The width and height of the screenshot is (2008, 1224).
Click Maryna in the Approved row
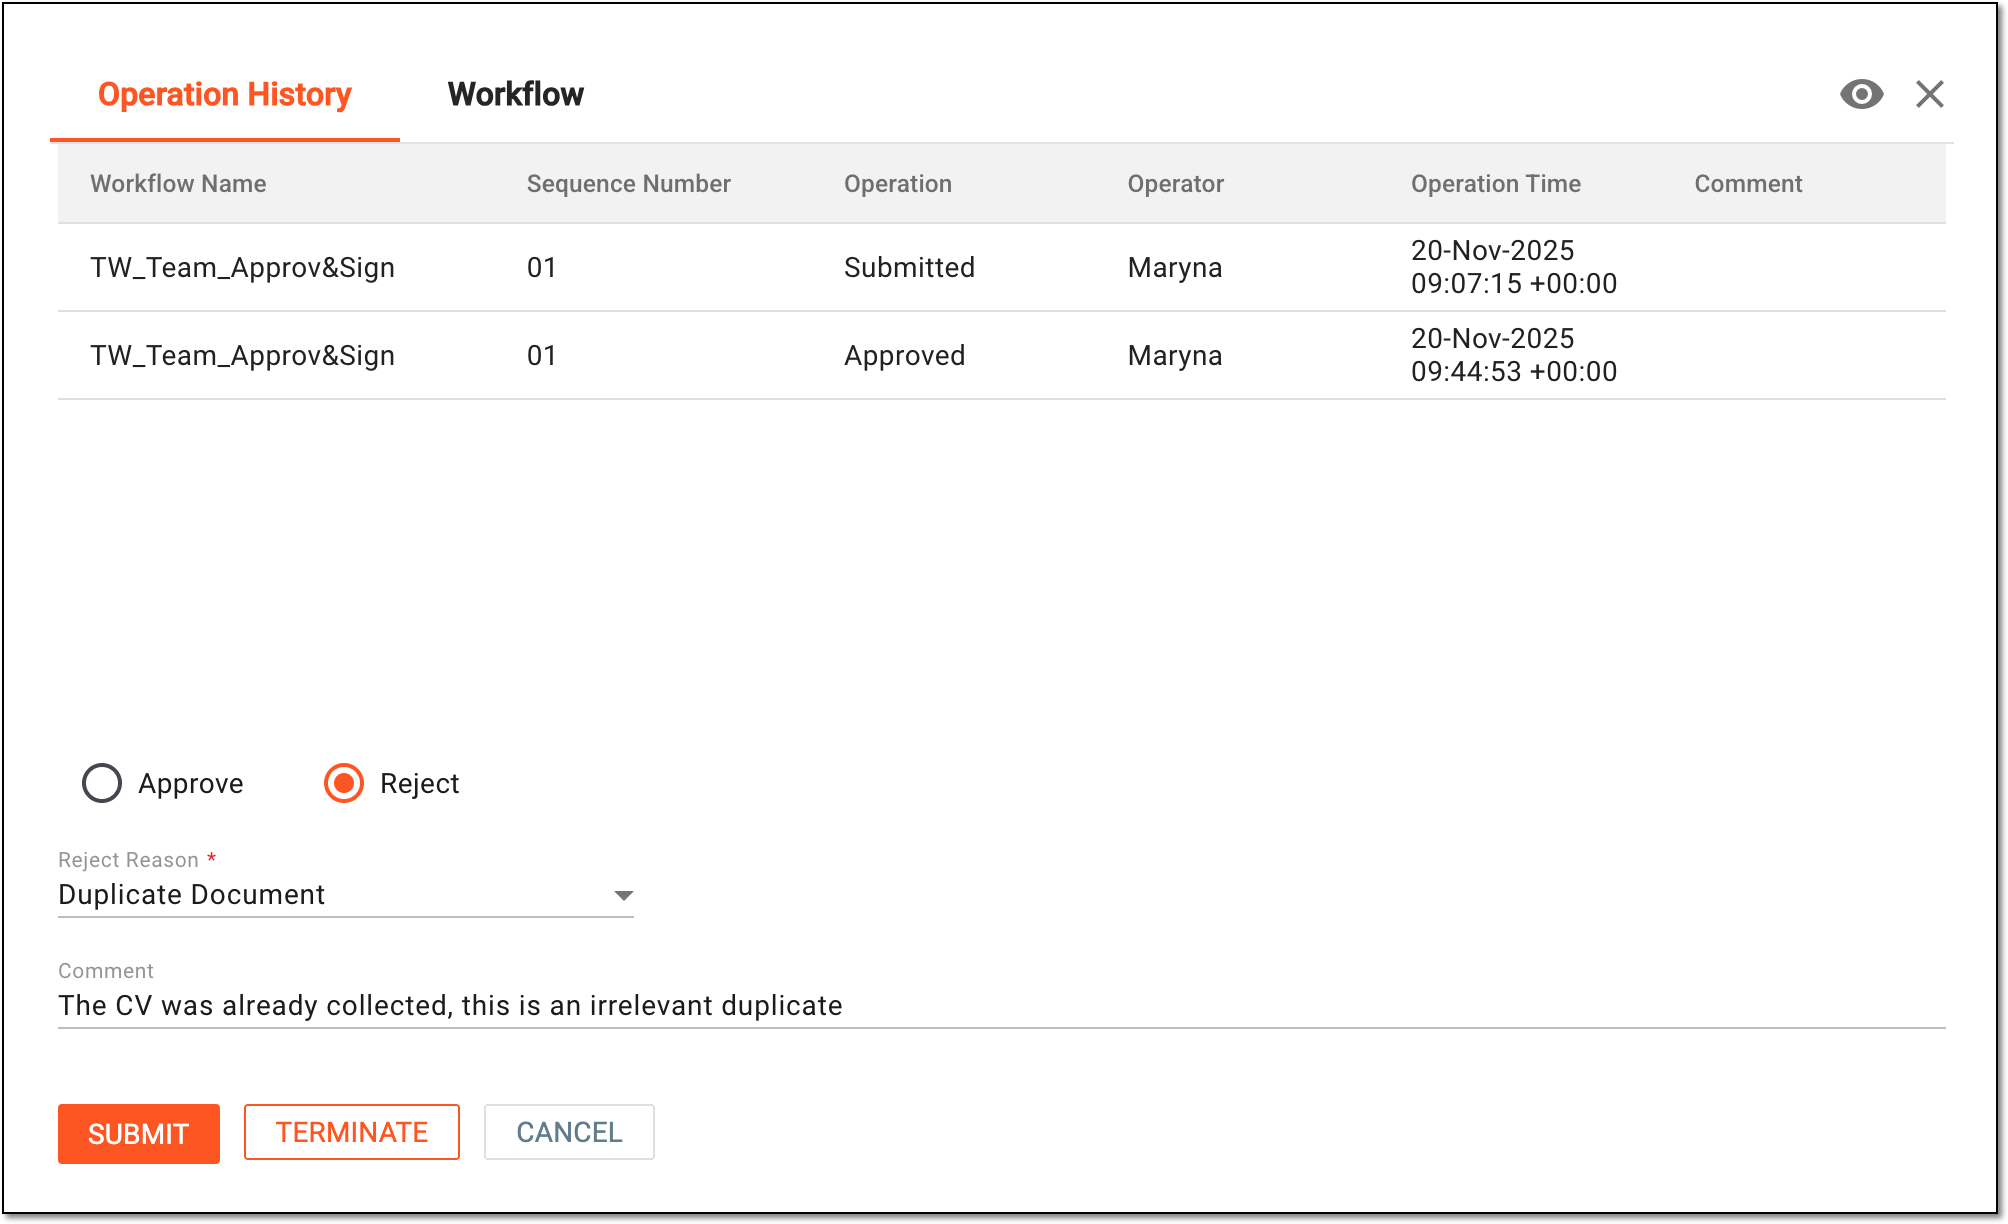(x=1175, y=355)
